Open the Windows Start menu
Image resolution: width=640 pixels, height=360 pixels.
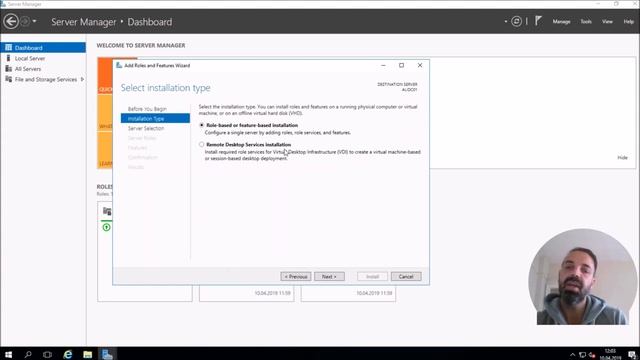coord(8,354)
